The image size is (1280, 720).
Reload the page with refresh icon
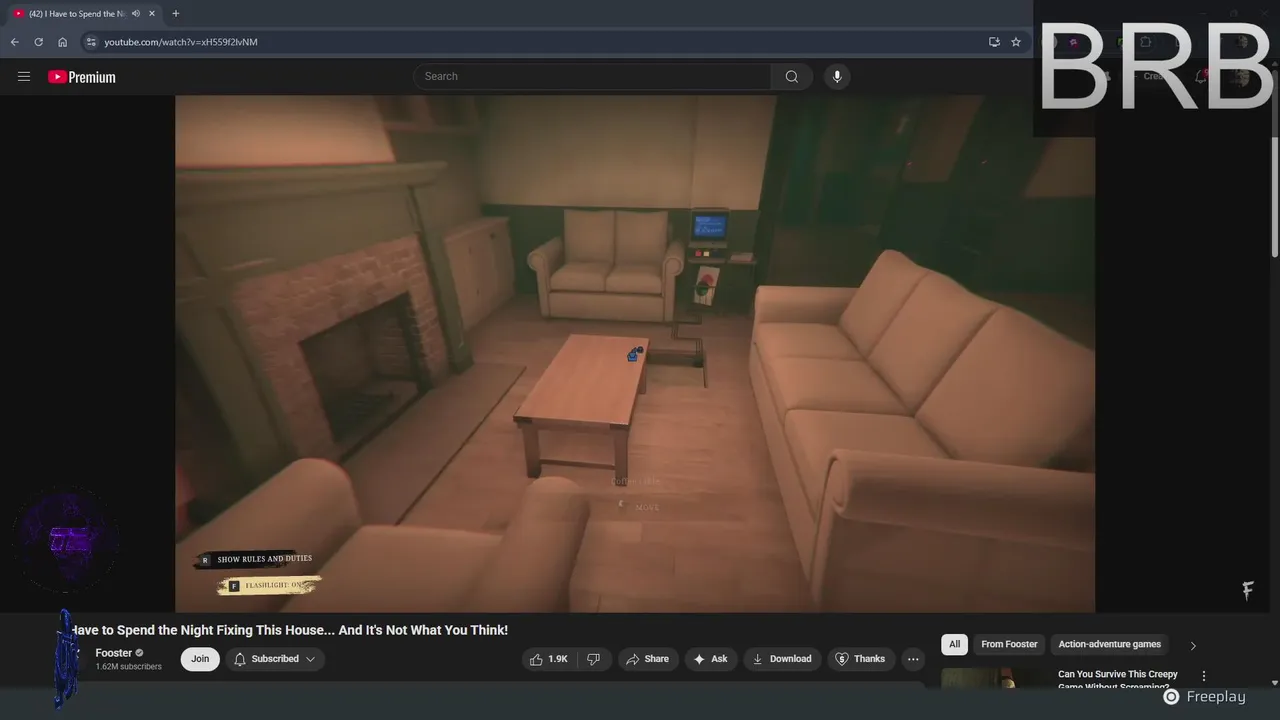point(38,42)
